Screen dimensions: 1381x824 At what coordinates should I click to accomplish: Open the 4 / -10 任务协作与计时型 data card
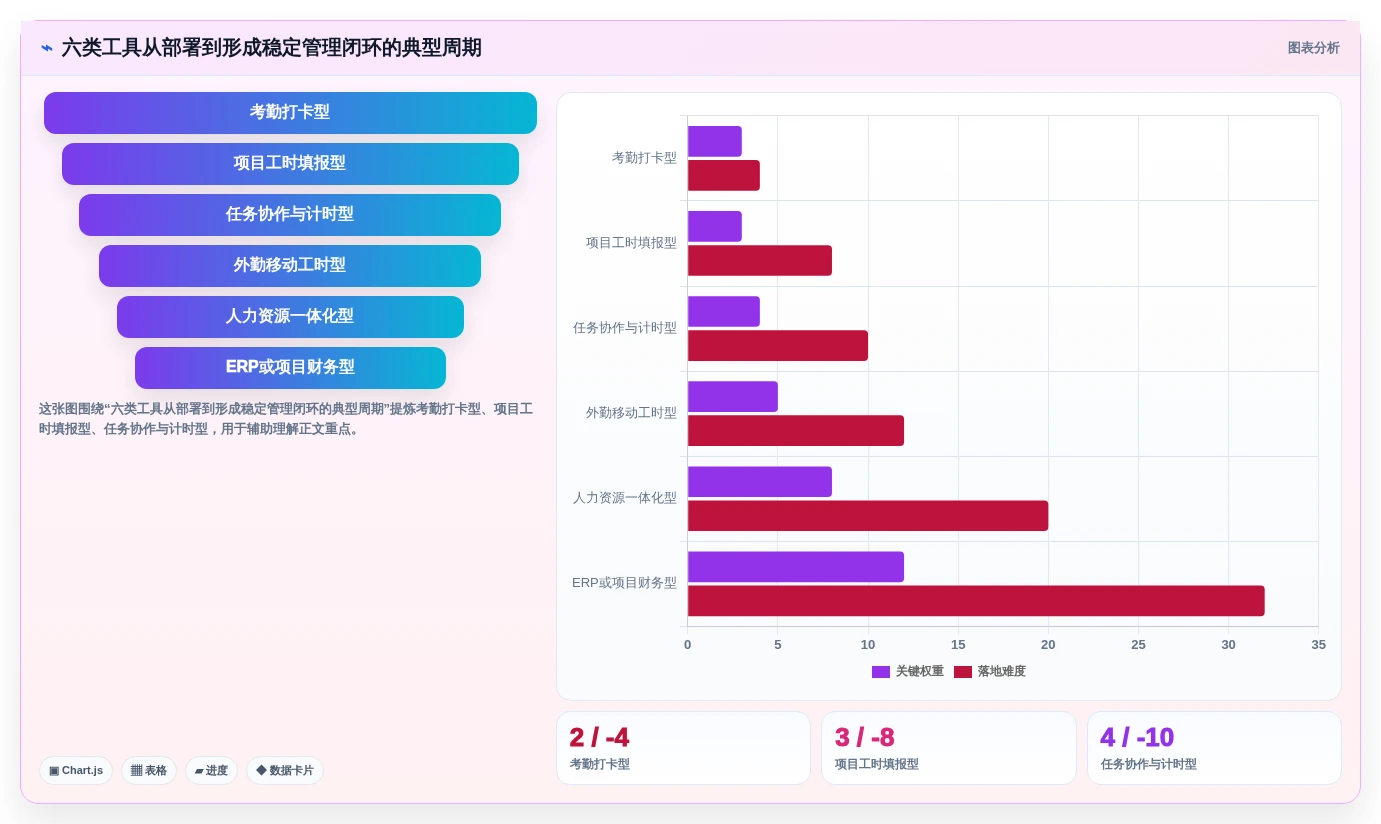1214,748
